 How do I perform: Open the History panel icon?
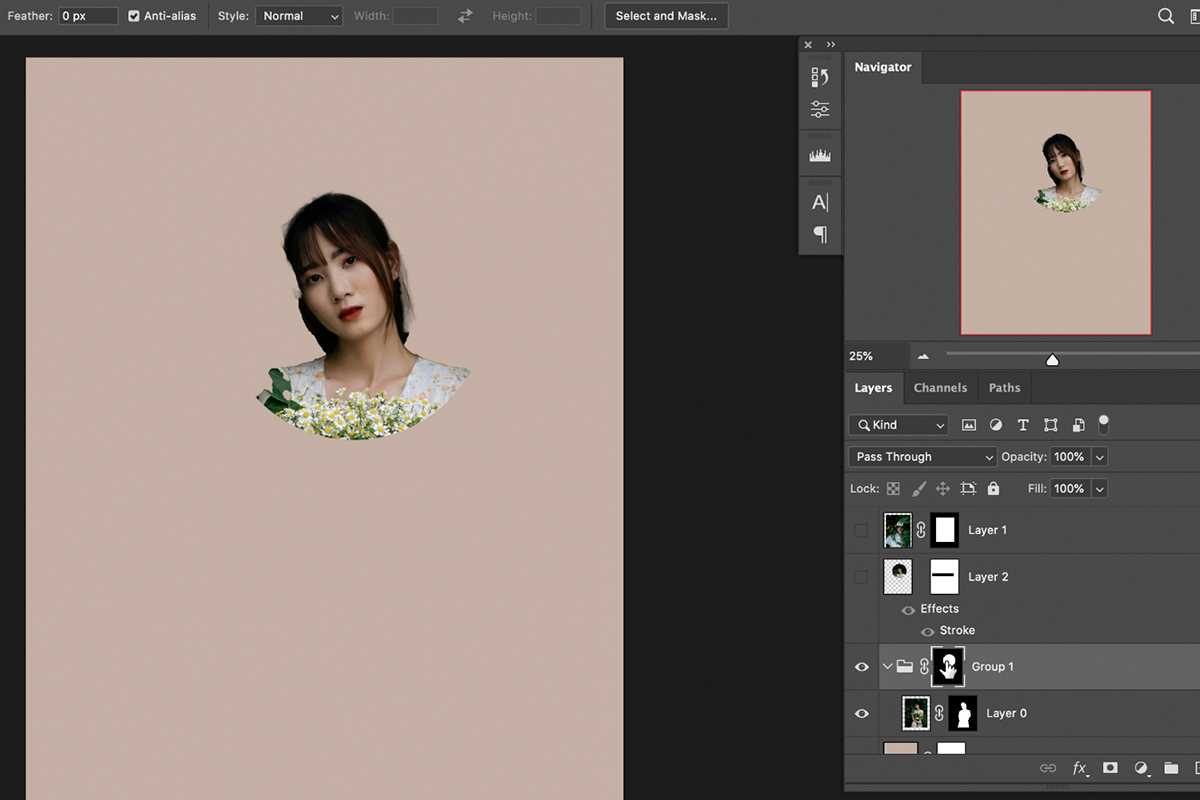[820, 77]
